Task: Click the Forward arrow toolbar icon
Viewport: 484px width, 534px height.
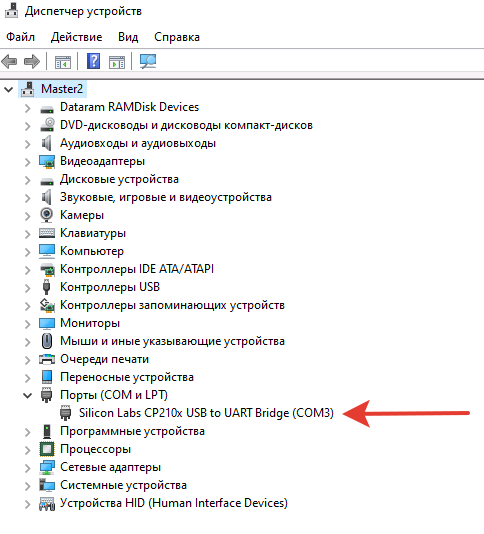Action: tap(32, 62)
